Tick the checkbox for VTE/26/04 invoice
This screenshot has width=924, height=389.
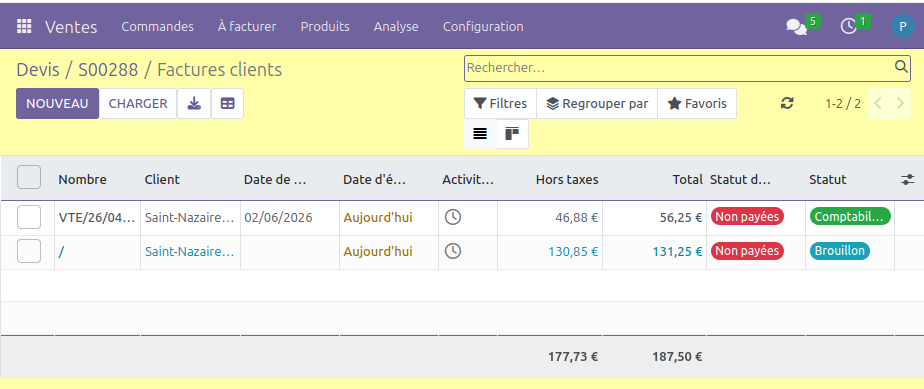point(29,217)
